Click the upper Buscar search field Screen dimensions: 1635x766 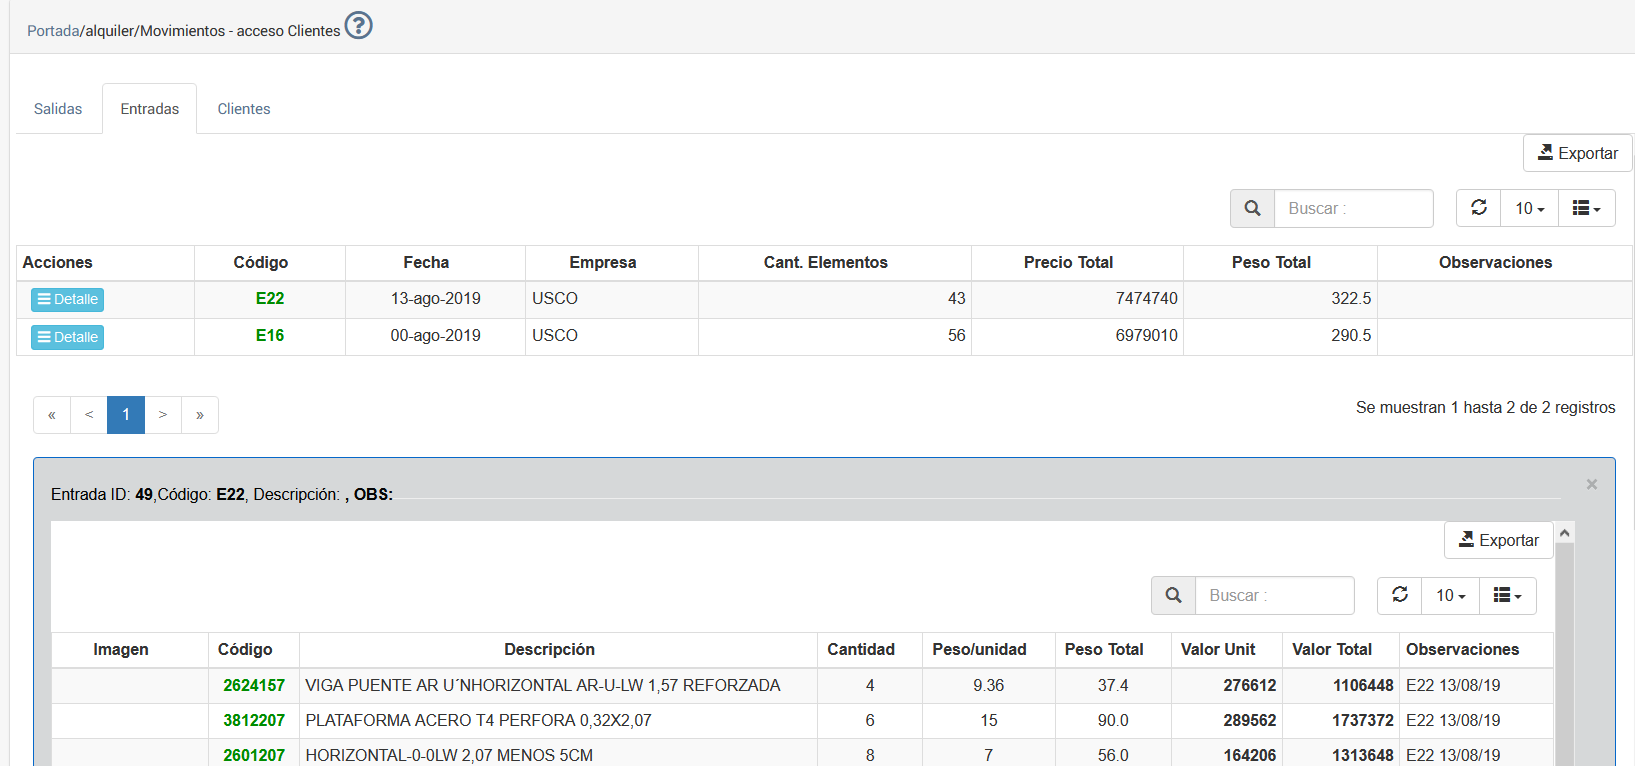tap(1353, 208)
